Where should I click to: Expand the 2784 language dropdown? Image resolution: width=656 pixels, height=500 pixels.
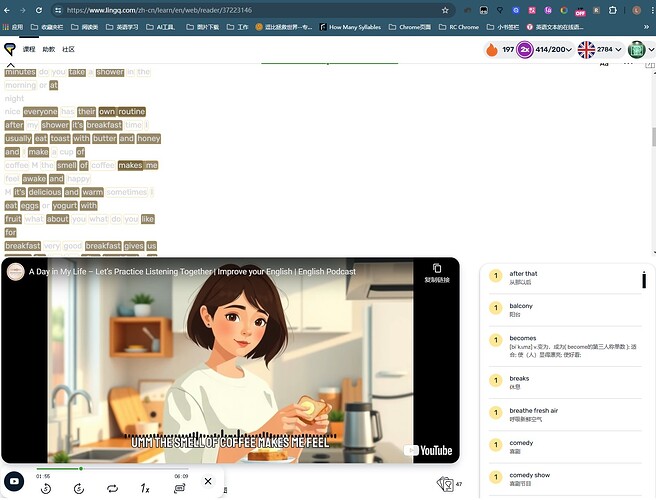coord(618,50)
